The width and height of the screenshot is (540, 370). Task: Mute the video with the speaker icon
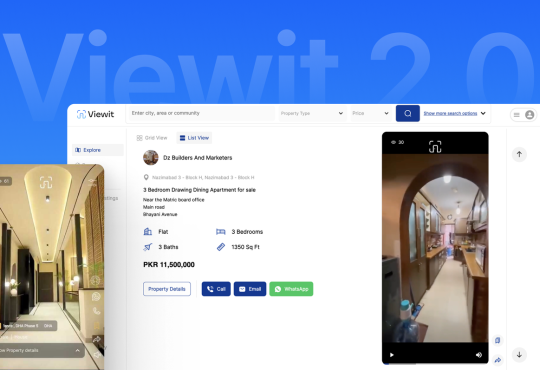(479, 355)
